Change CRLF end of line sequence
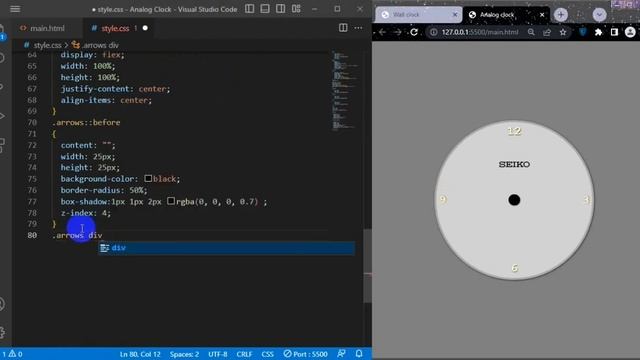 coord(244,354)
